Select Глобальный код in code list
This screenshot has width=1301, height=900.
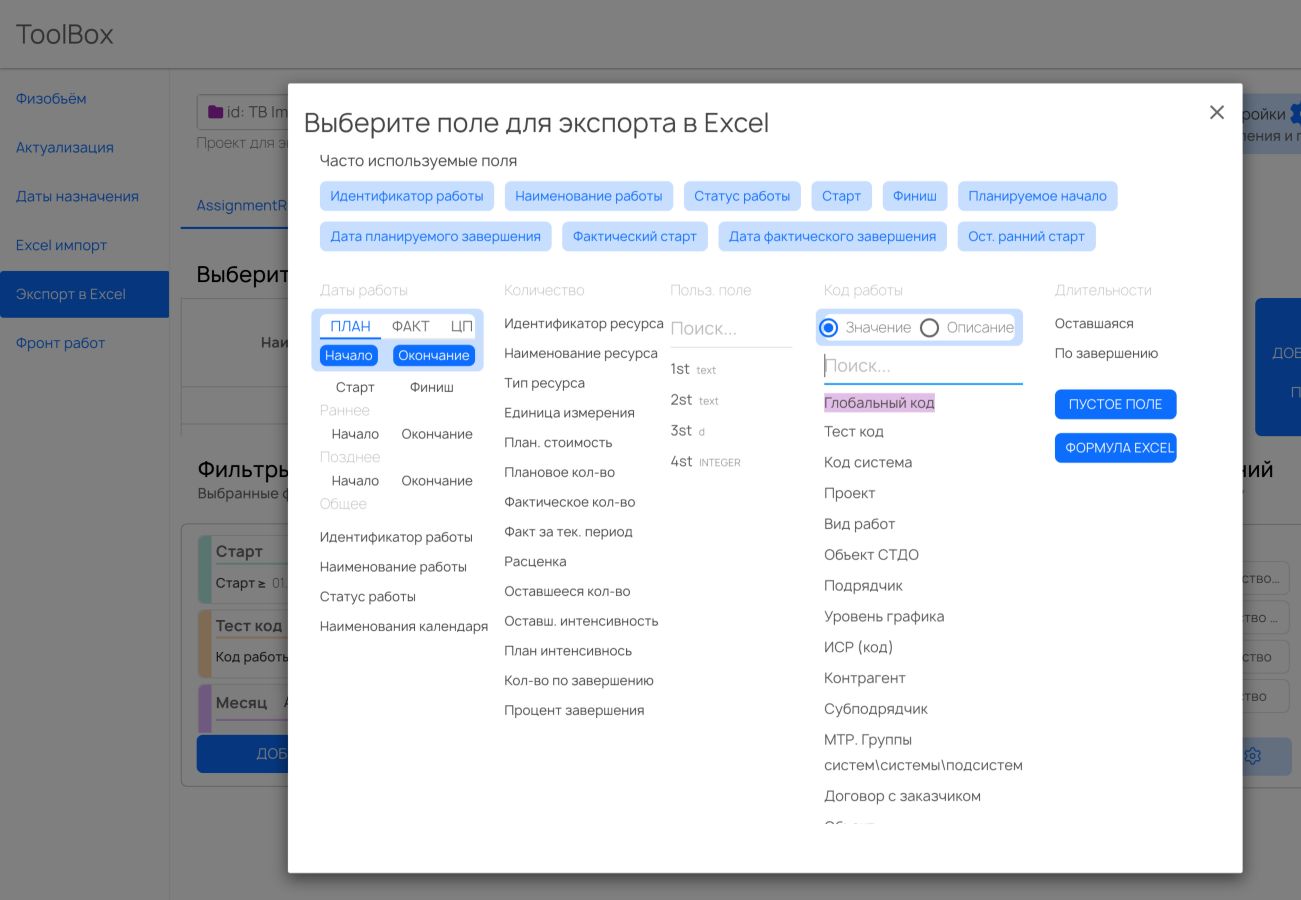click(x=879, y=403)
